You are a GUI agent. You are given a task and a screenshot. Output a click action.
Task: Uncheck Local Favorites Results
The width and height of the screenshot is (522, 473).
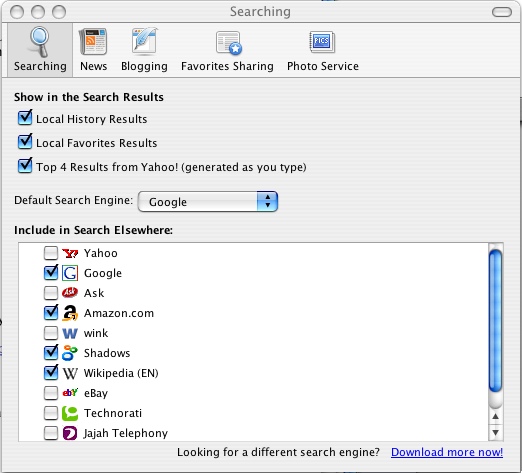(x=25, y=142)
